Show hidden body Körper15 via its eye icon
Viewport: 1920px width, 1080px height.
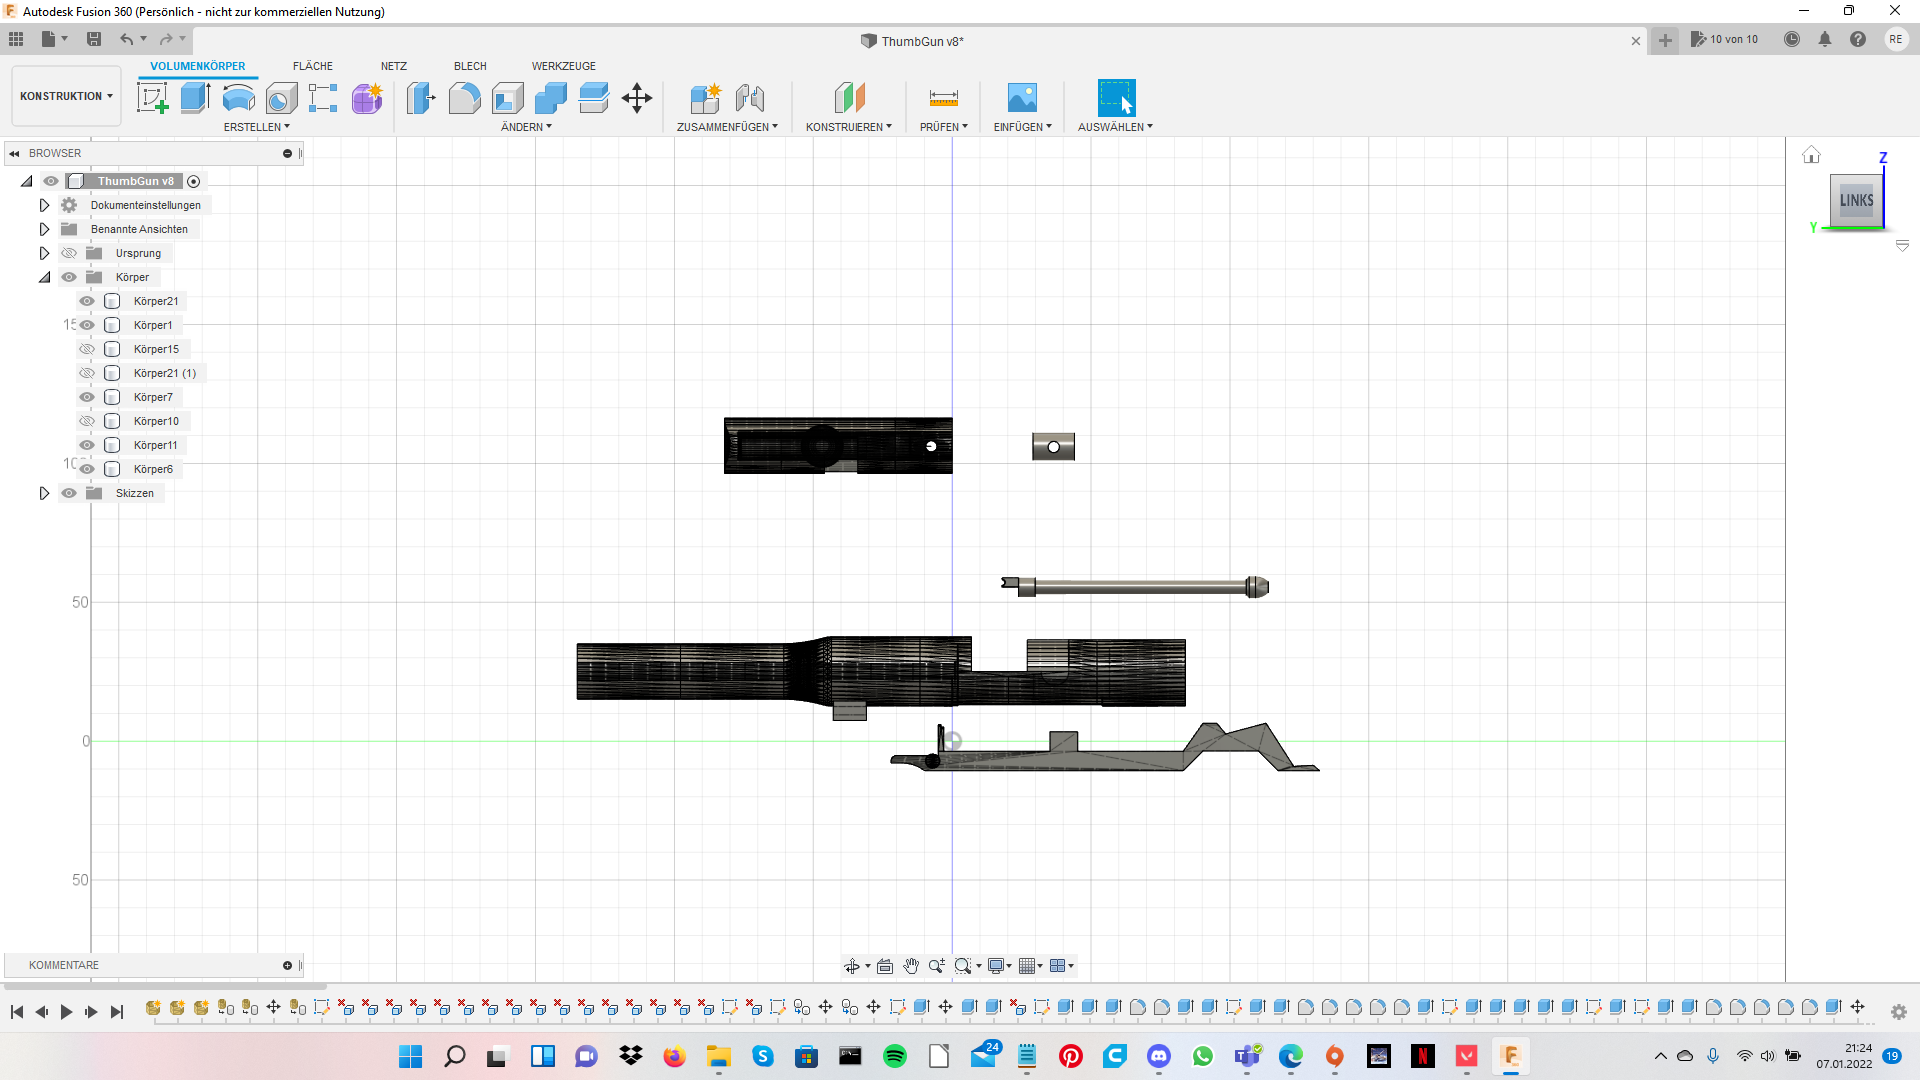click(87, 349)
